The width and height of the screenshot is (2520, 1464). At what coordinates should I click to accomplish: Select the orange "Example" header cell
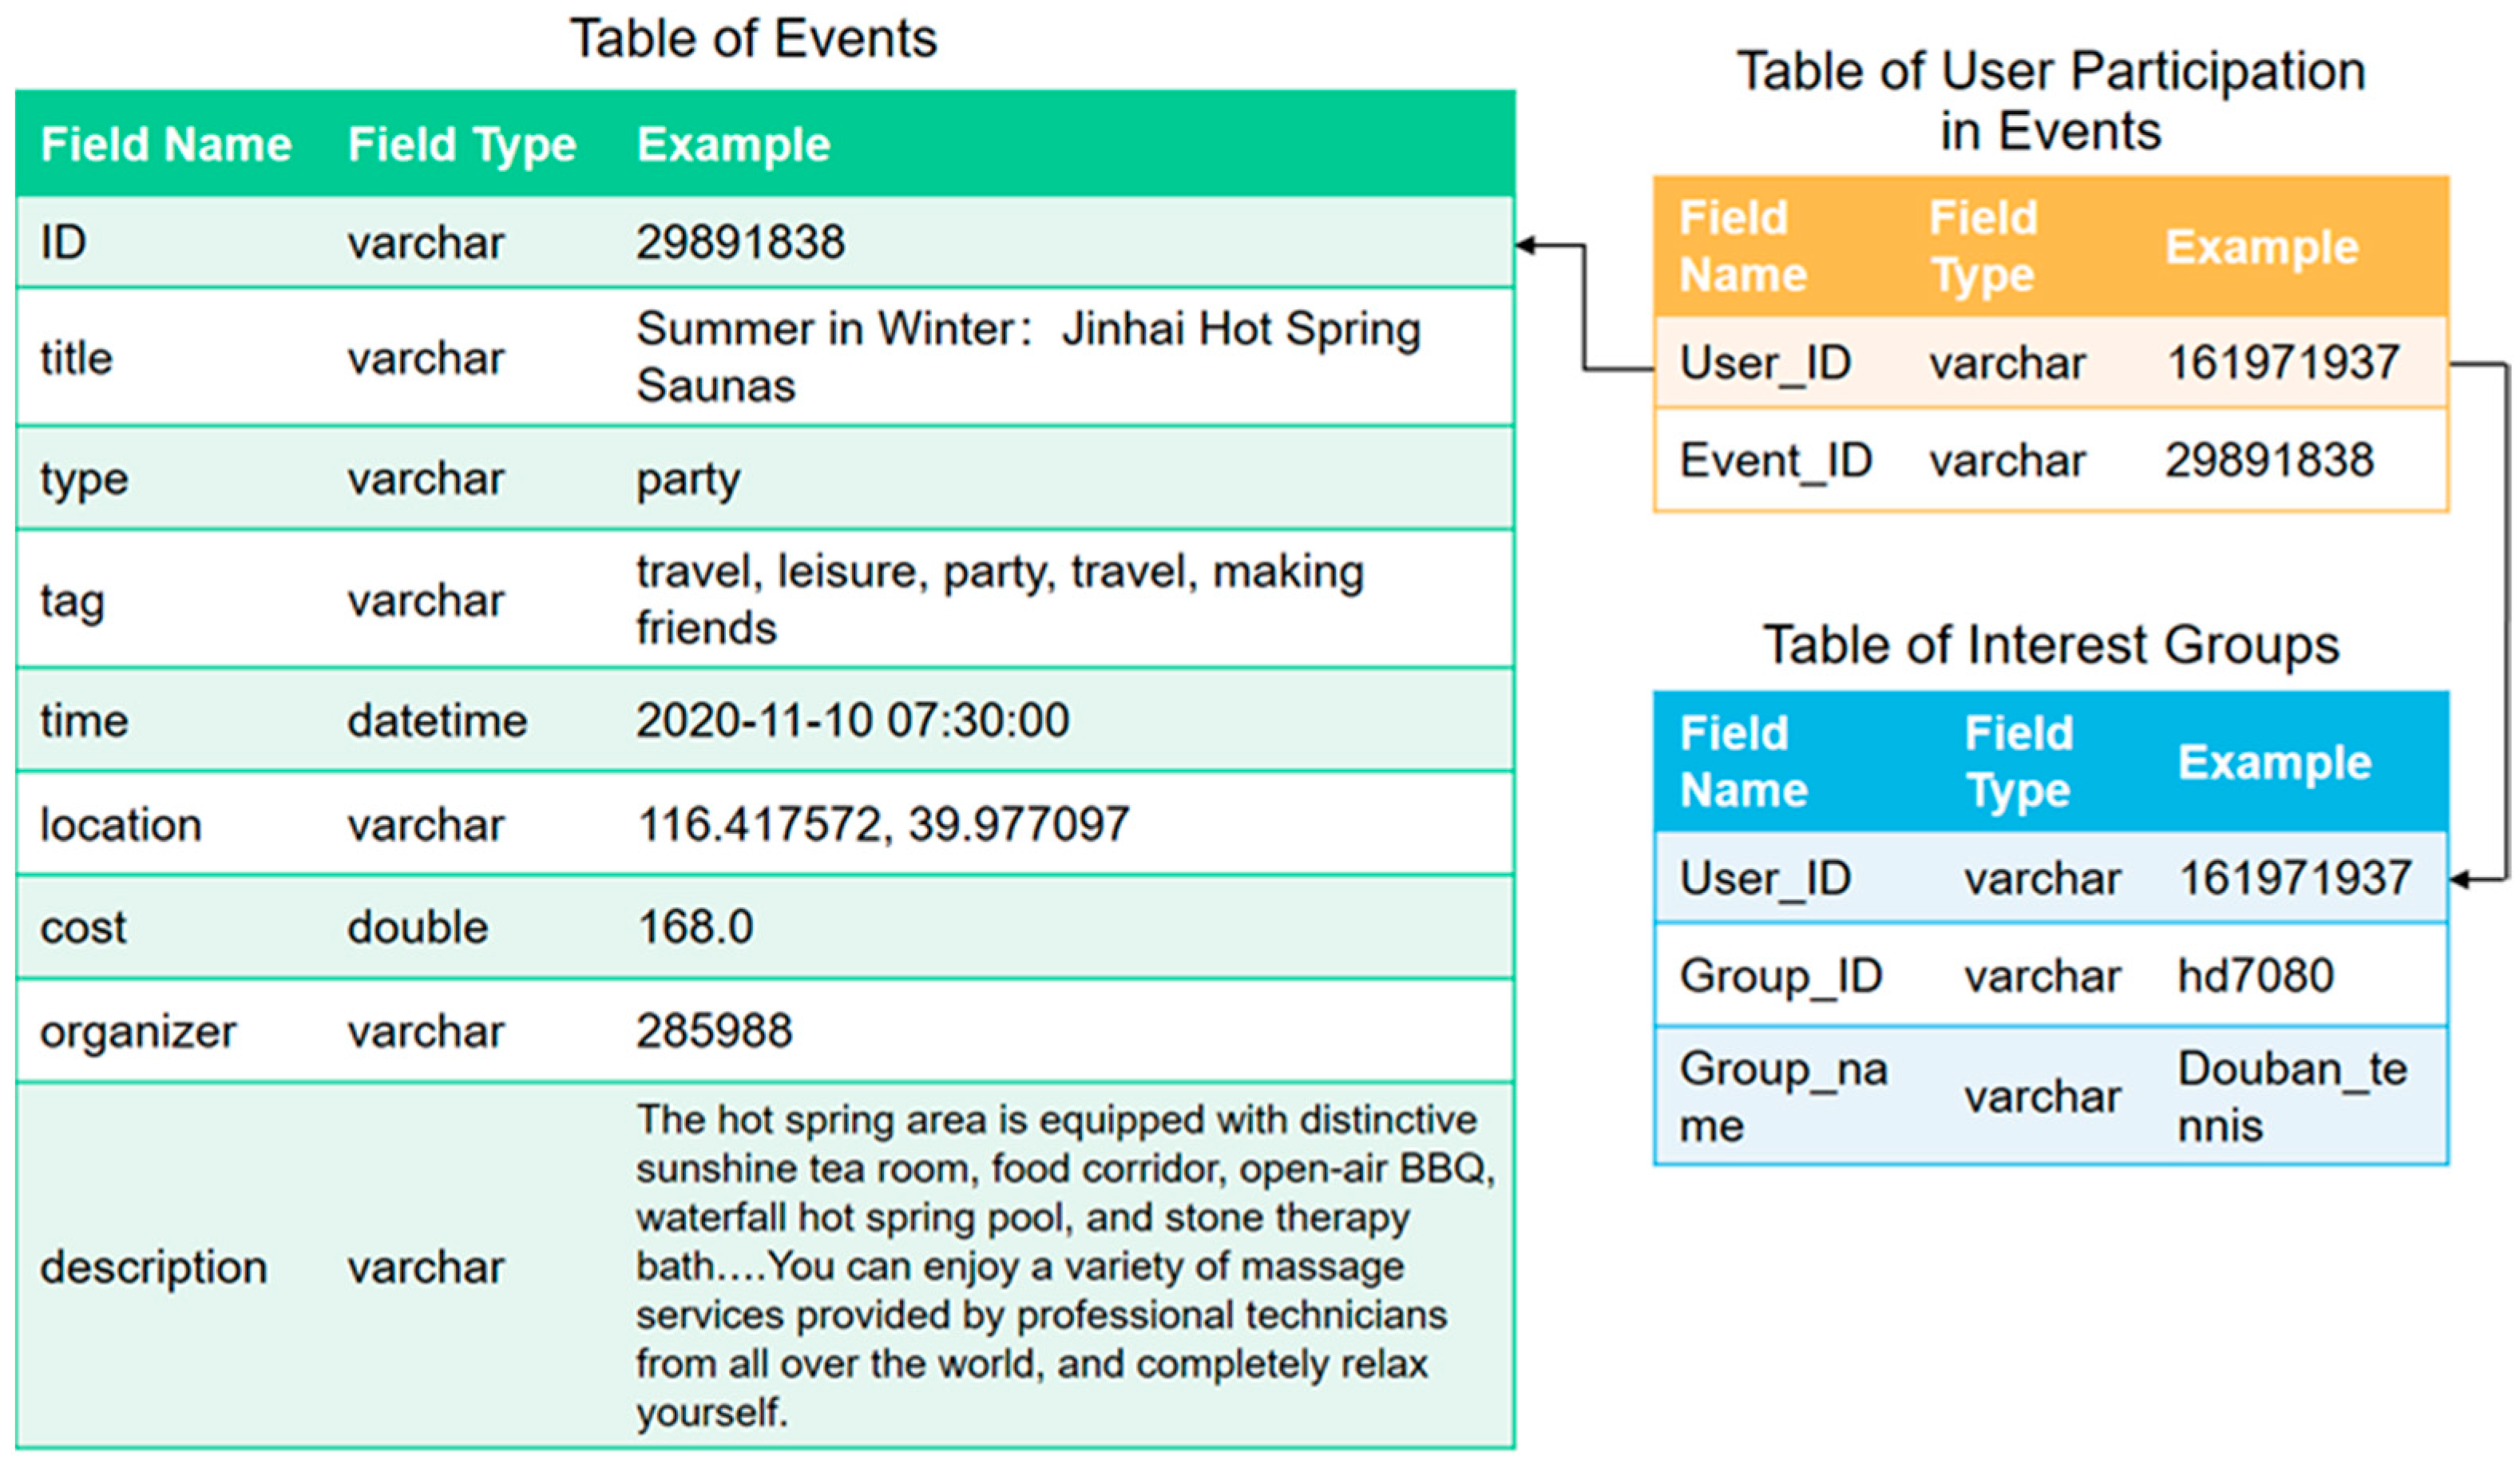pos(2261,247)
